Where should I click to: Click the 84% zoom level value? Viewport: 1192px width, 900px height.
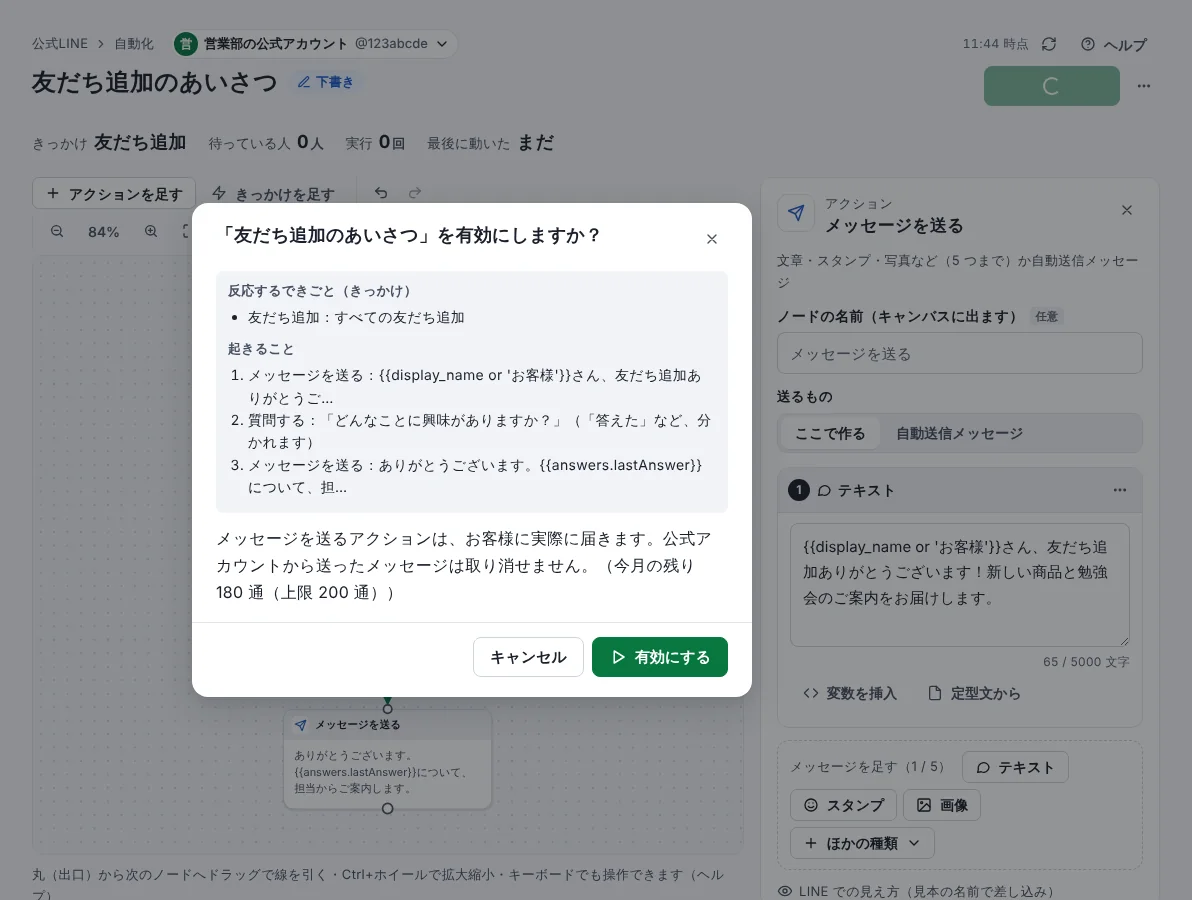tap(103, 232)
